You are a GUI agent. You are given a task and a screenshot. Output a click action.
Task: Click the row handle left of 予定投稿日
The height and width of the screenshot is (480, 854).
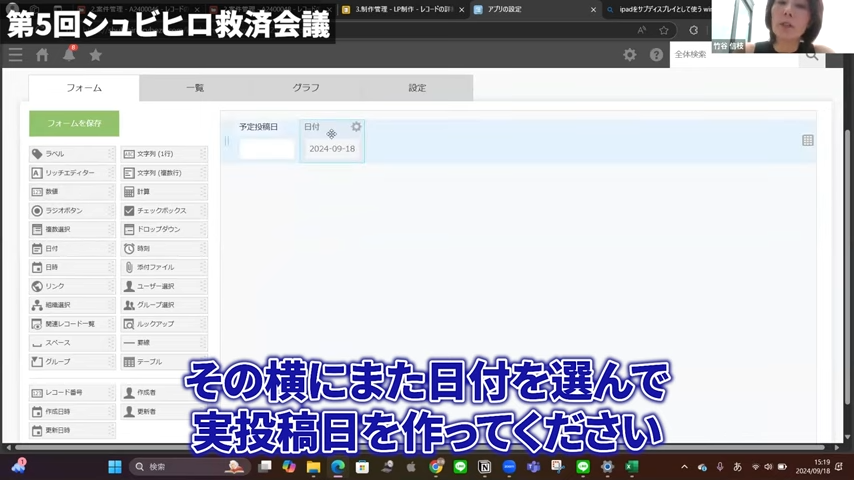click(x=227, y=141)
